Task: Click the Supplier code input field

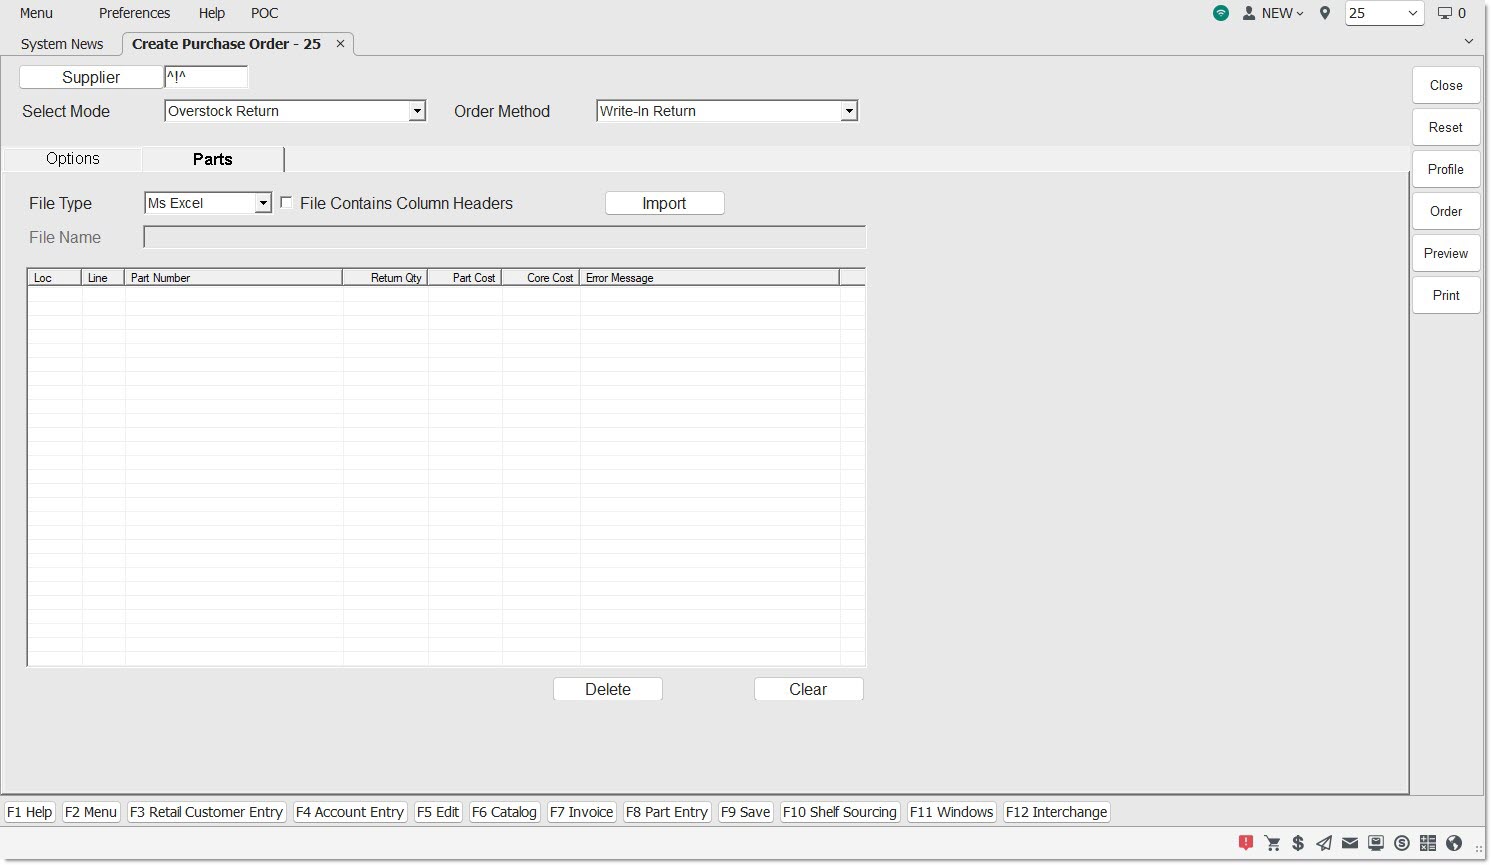Action: [x=206, y=77]
